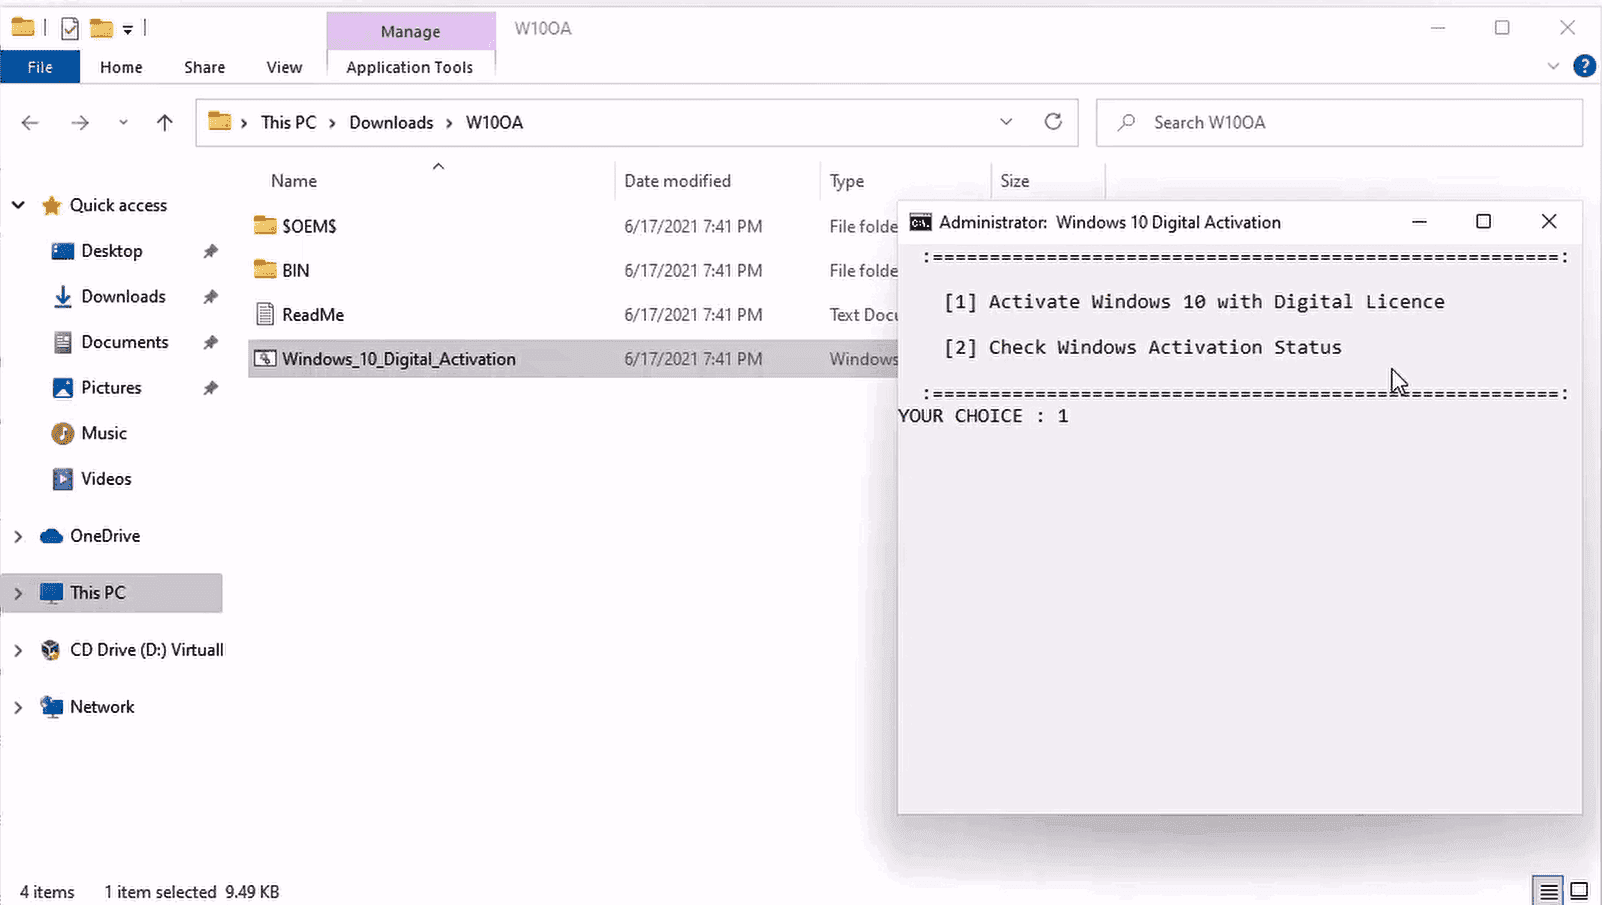Open the File ribbon tab

pyautogui.click(x=40, y=67)
